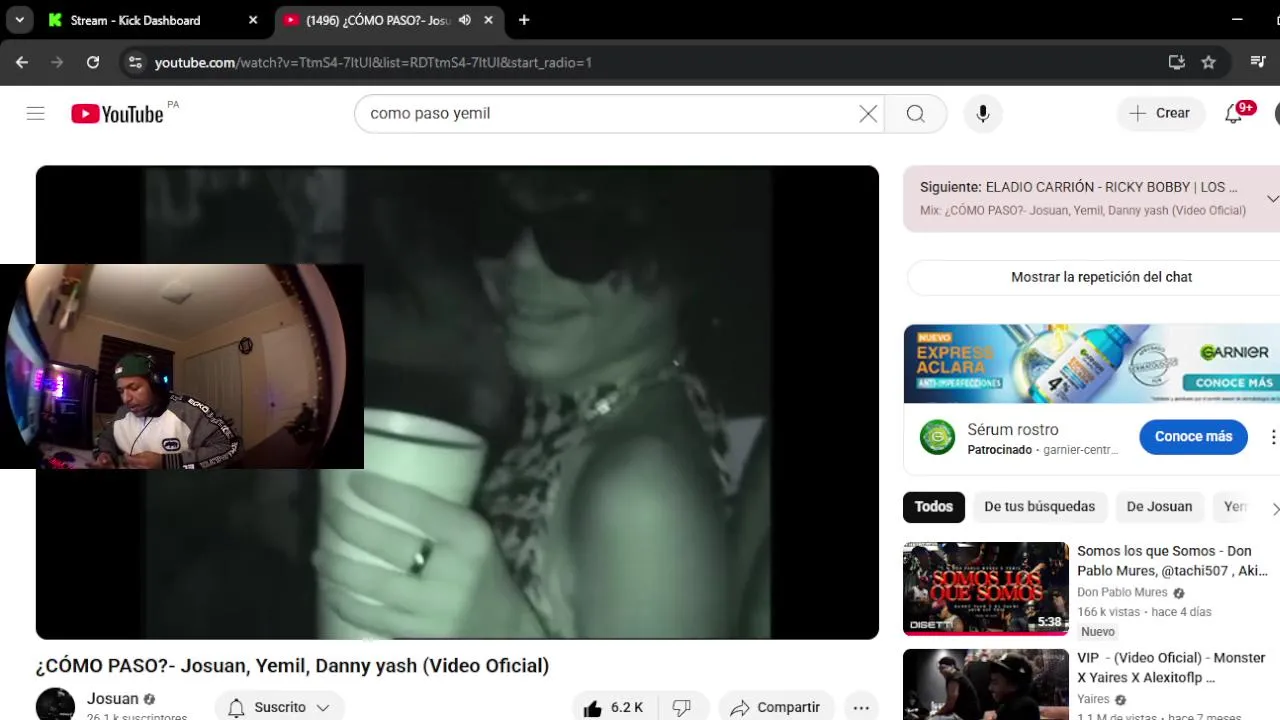Open more actions three-dot menu under video
This screenshot has width=1280, height=720.
click(x=861, y=707)
